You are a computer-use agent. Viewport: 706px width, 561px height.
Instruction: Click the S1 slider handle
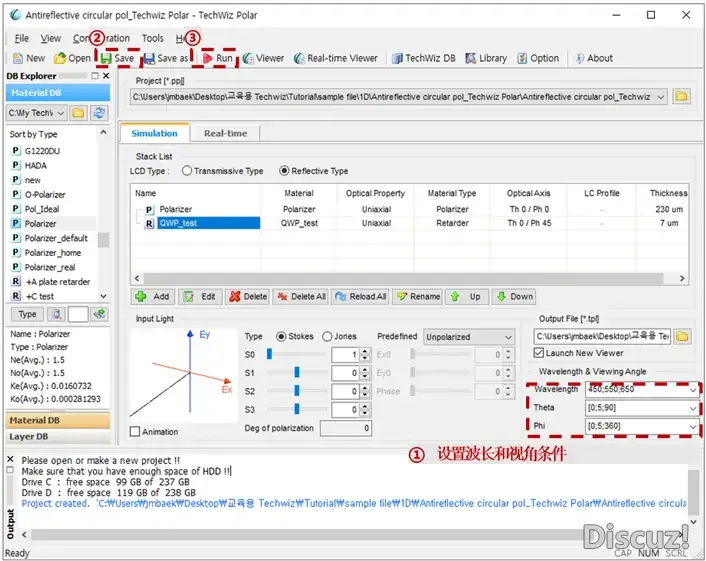pyautogui.click(x=297, y=372)
